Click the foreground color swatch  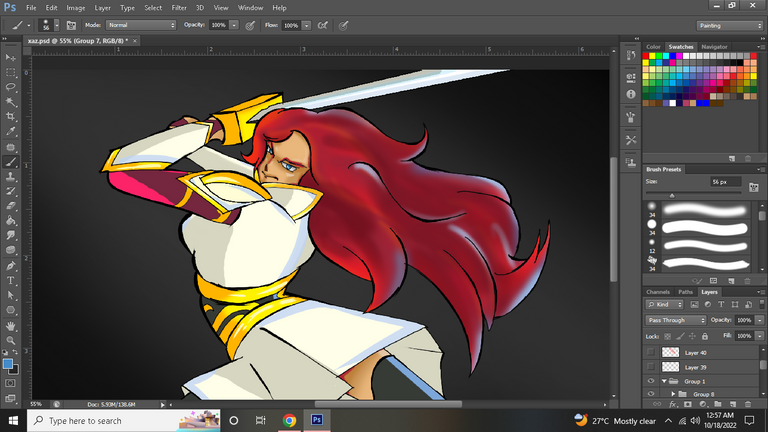click(7, 364)
